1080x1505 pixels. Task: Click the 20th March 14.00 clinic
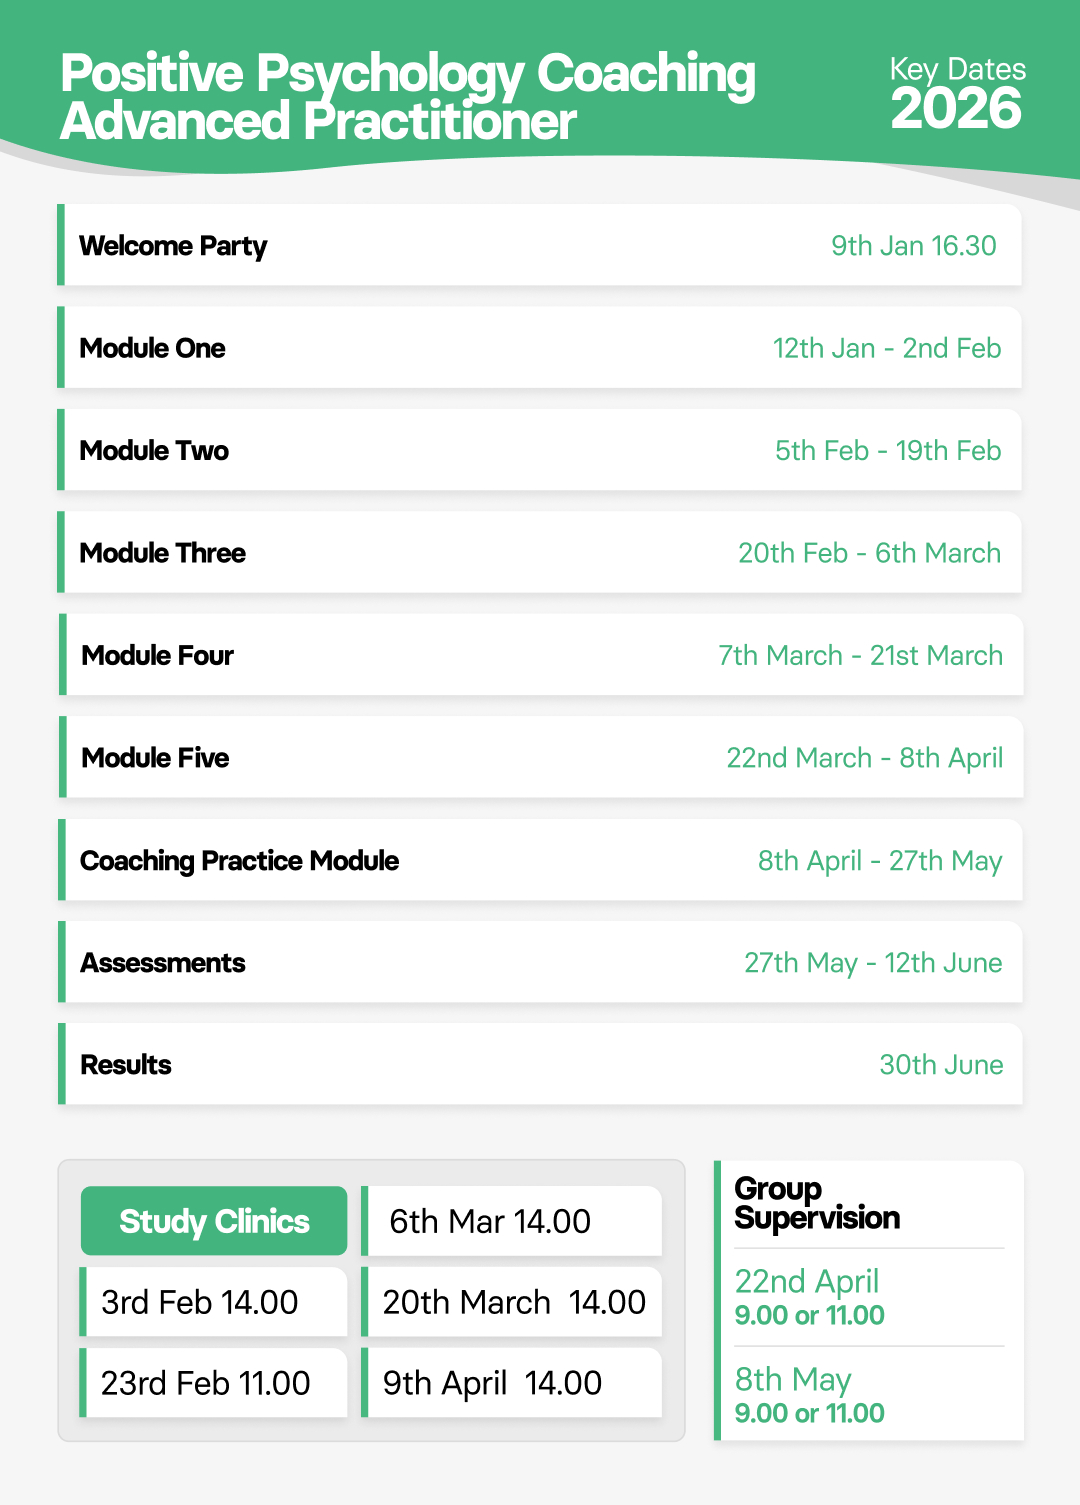pyautogui.click(x=514, y=1302)
